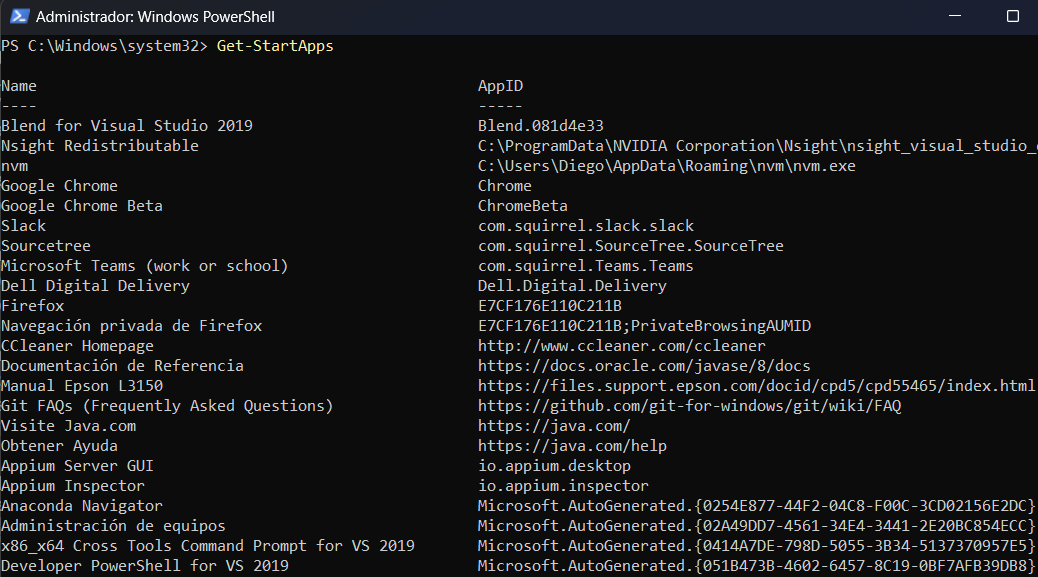The width and height of the screenshot is (1038, 577).
Task: Select the 'Dell.Digital.Delivery' AppID
Action: pos(573,286)
